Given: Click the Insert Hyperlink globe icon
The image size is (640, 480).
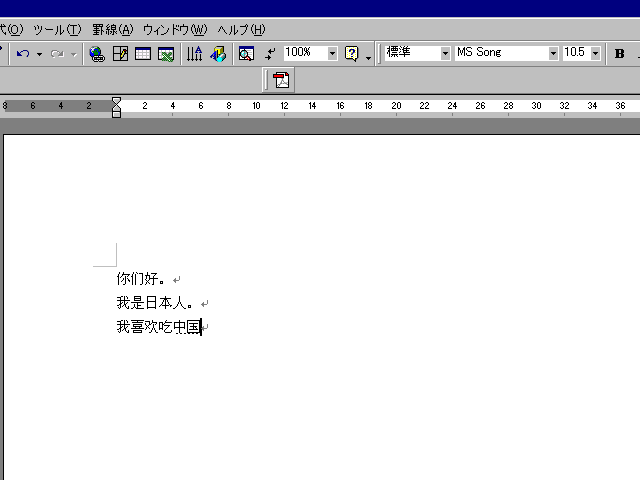Looking at the screenshot, I should [x=97, y=53].
